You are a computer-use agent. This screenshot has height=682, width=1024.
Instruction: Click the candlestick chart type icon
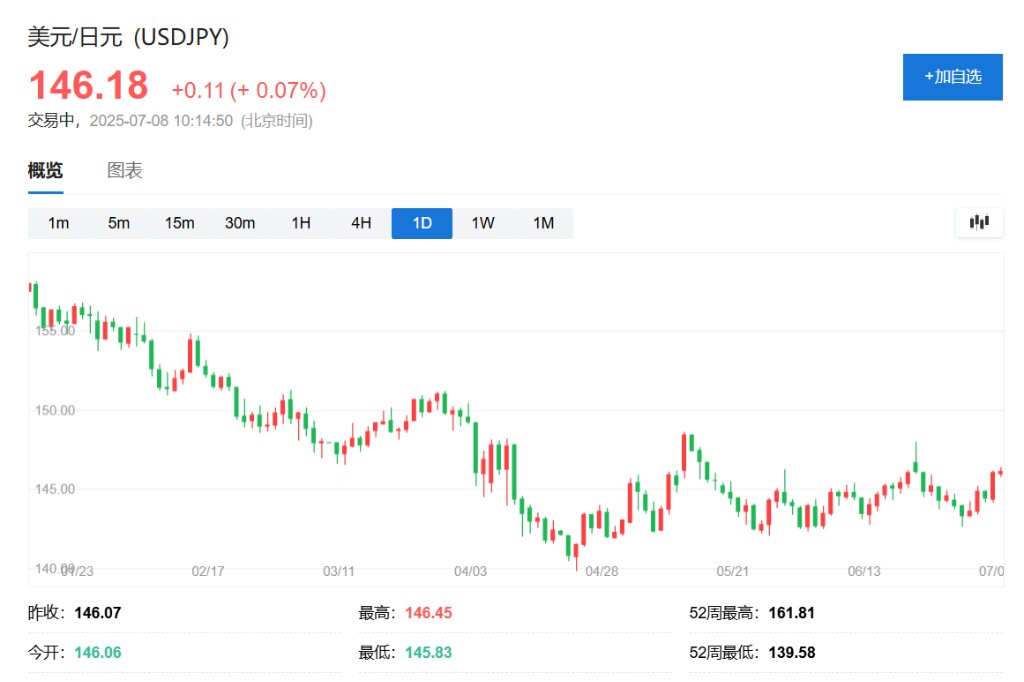tap(979, 222)
